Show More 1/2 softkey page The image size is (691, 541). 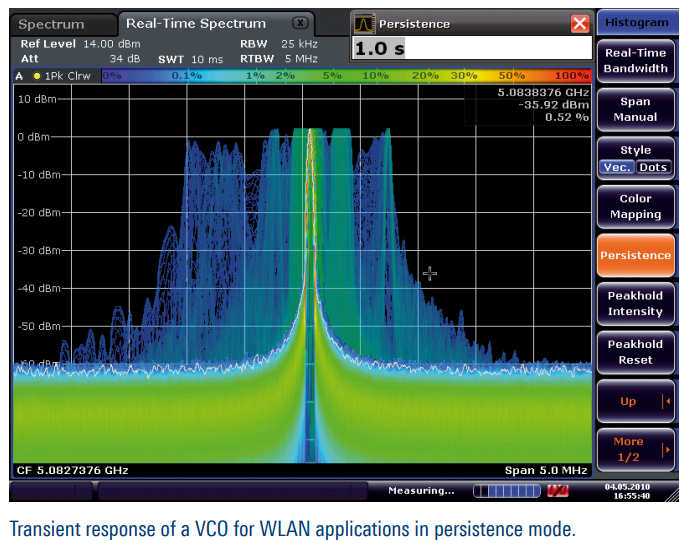click(x=635, y=450)
